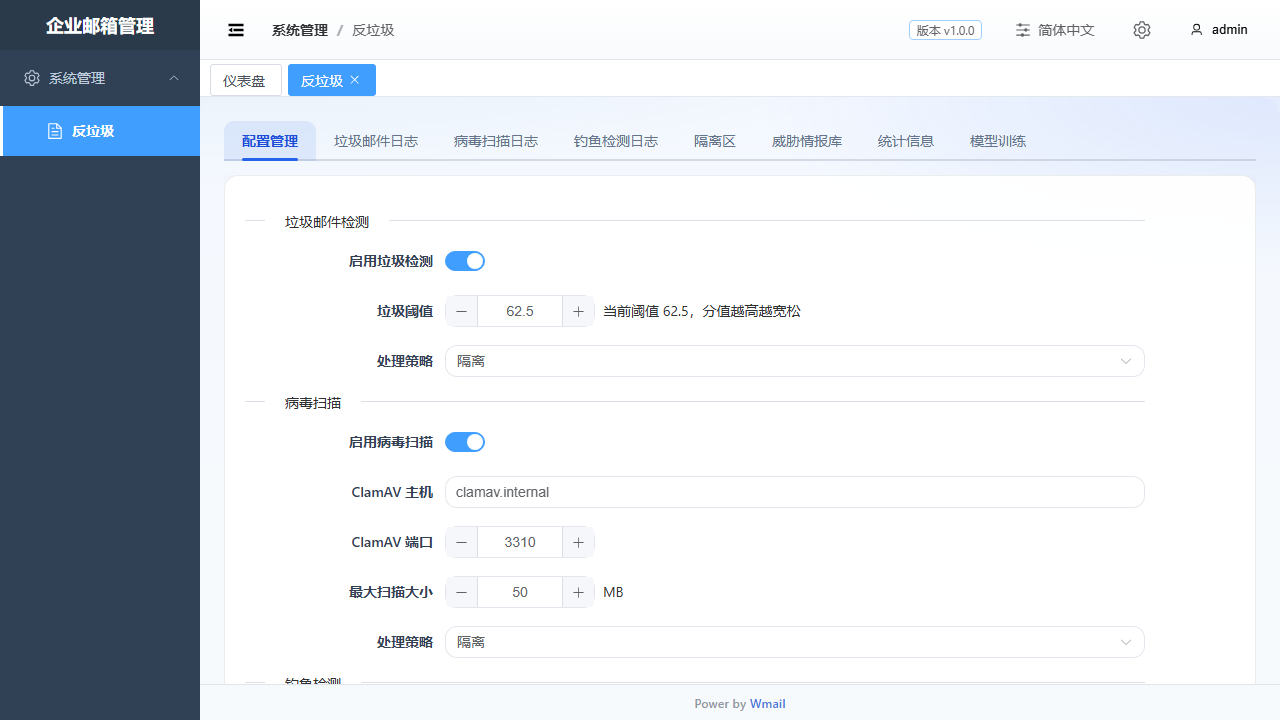This screenshot has width=1280, height=720.
Task: Open the spam 处理策略 dropdown
Action: (x=795, y=361)
